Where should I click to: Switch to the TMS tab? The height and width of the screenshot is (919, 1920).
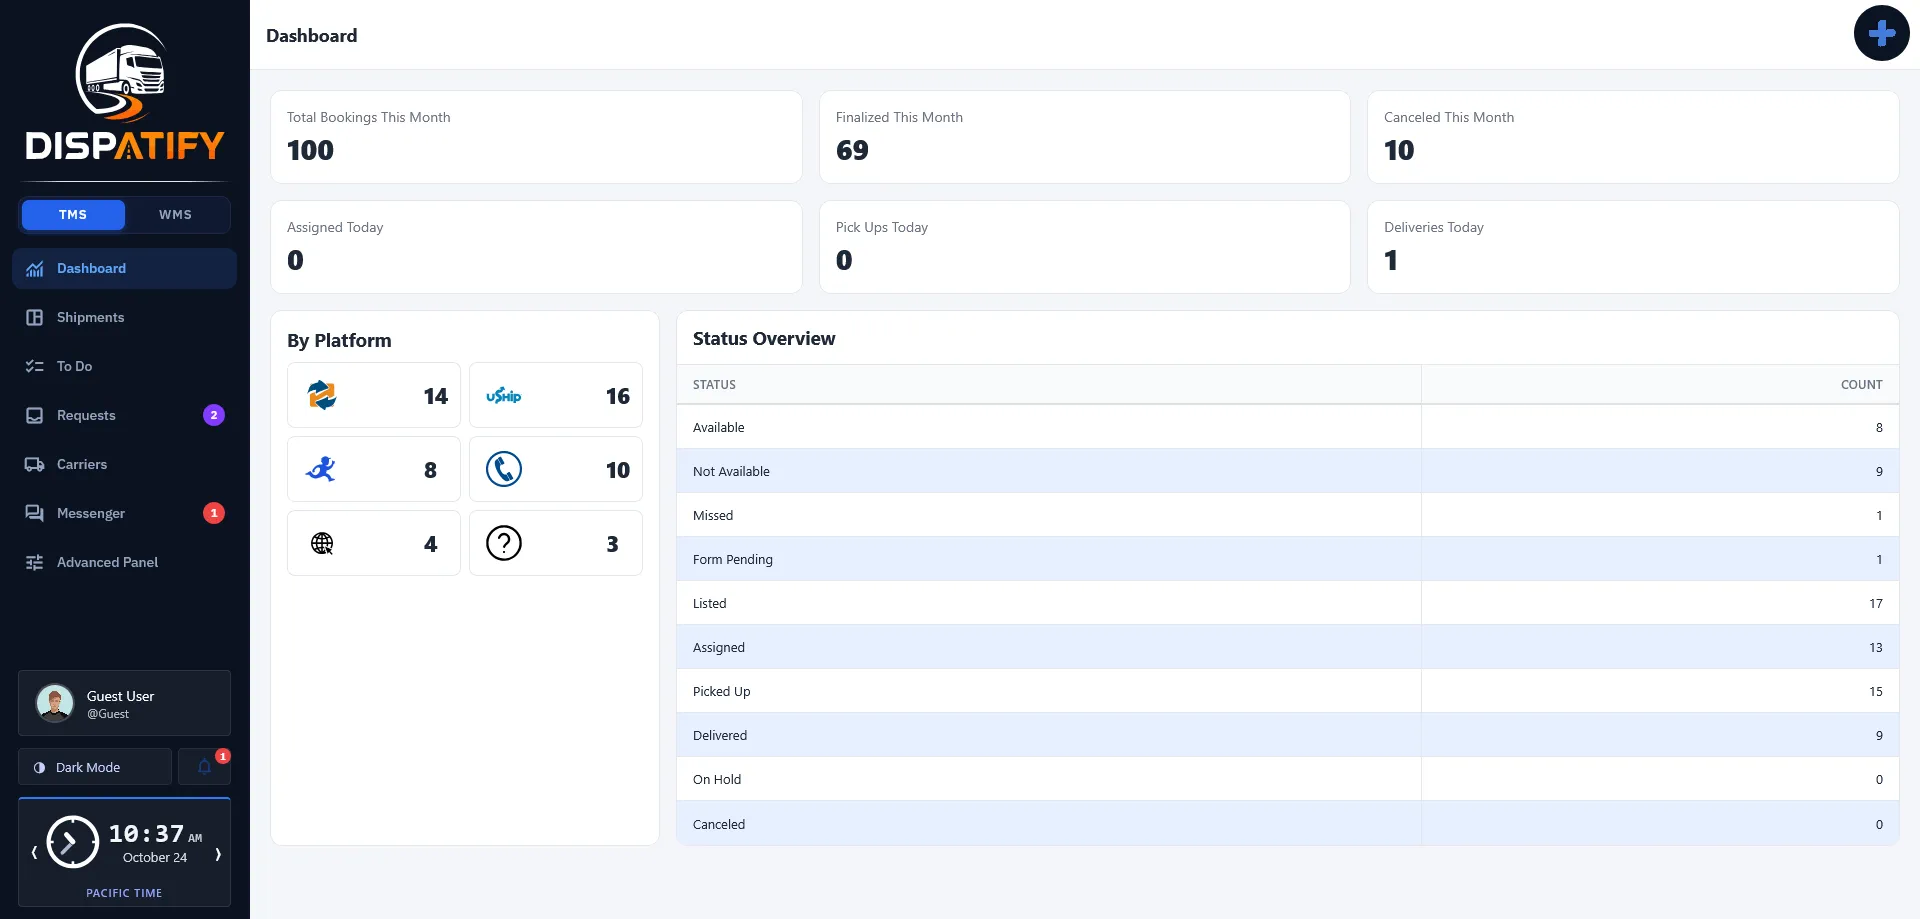tap(73, 215)
